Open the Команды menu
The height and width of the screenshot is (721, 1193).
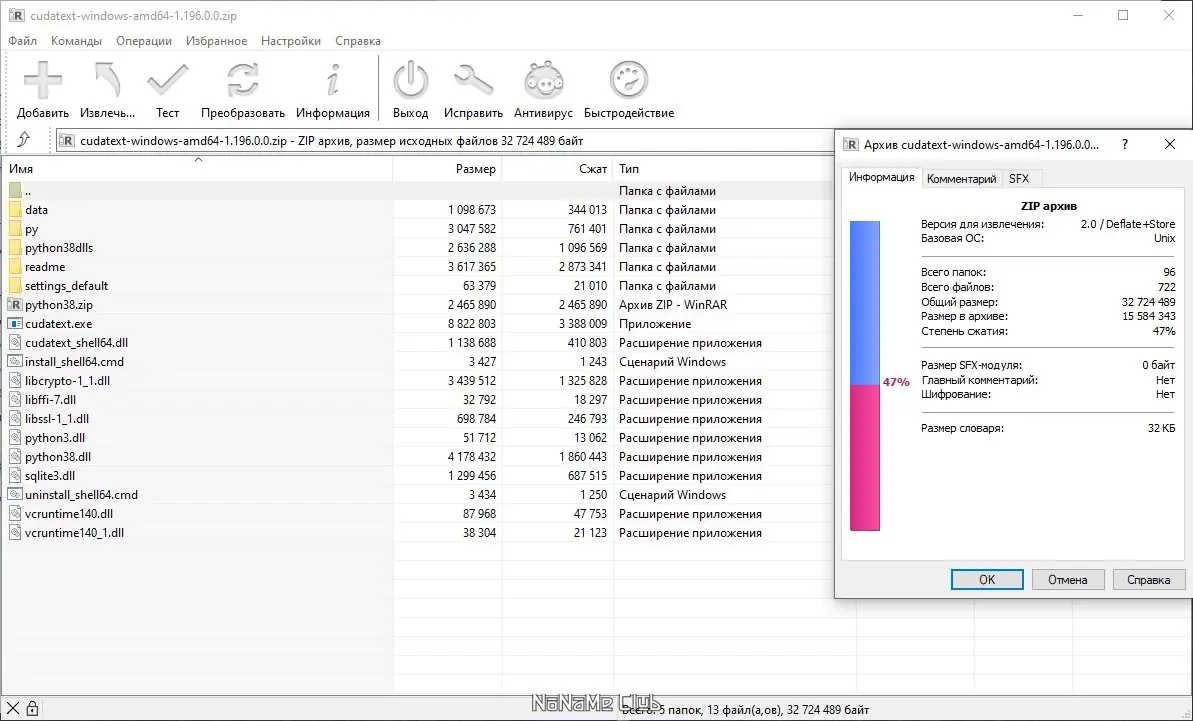[x=77, y=41]
